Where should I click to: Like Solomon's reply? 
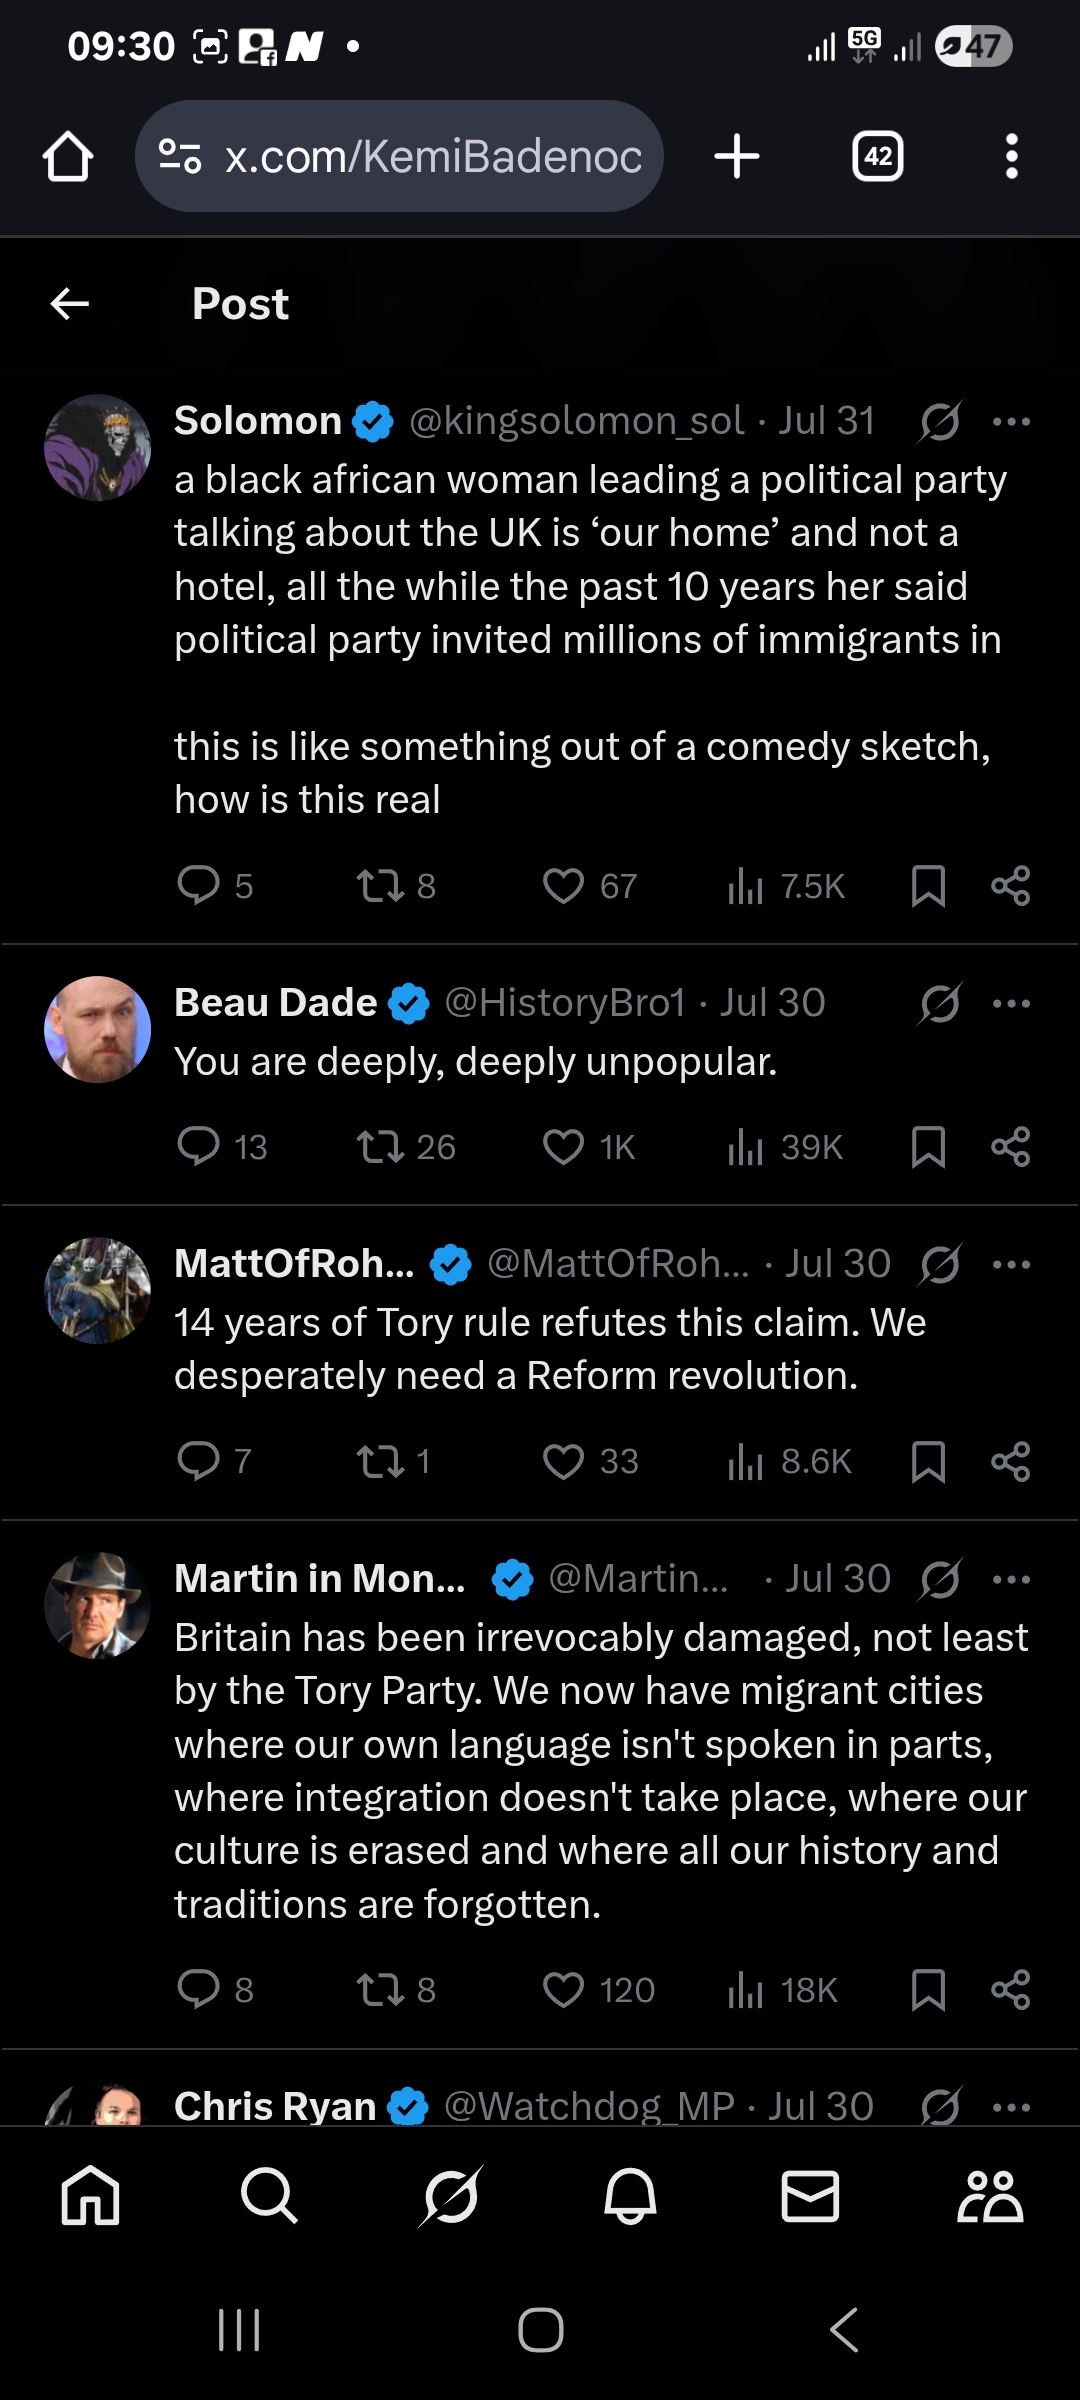pos(563,886)
